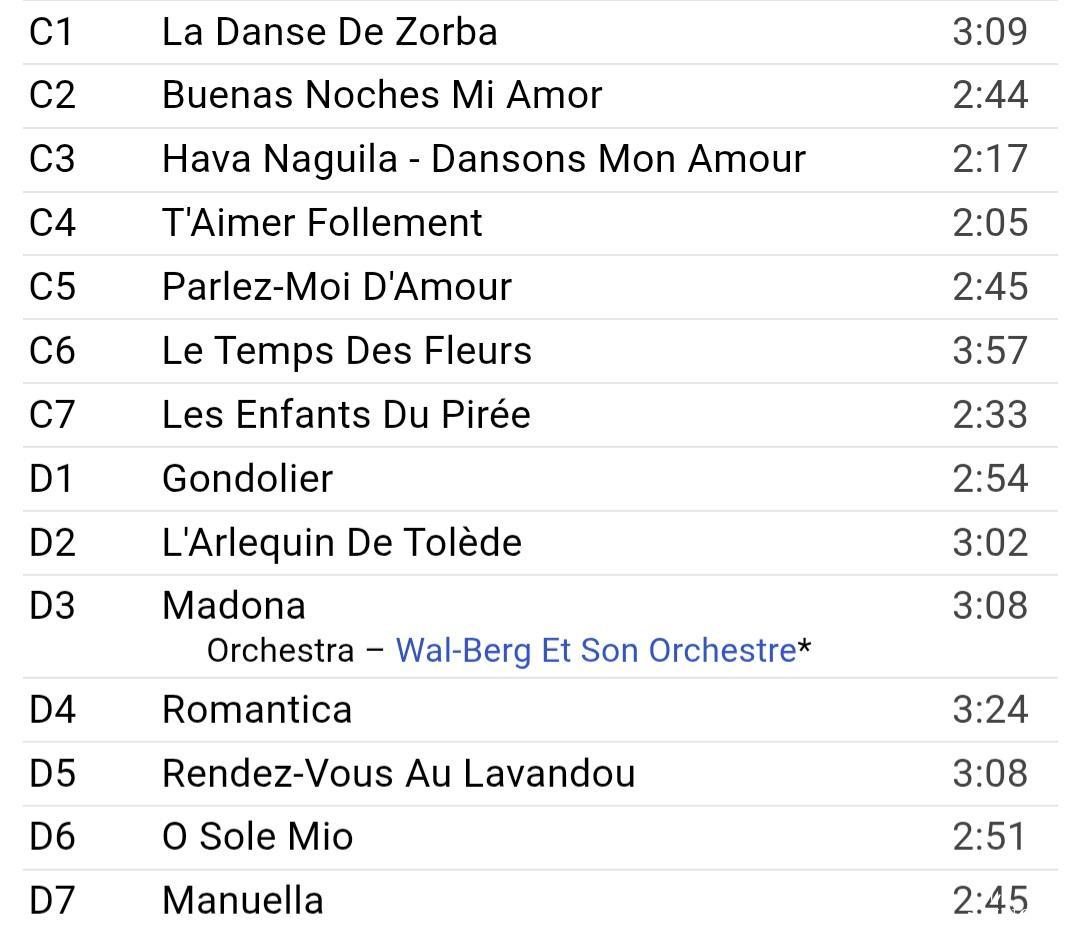The height and width of the screenshot is (951, 1080).
Task: Select the Manuella track title
Action: [x=243, y=900]
